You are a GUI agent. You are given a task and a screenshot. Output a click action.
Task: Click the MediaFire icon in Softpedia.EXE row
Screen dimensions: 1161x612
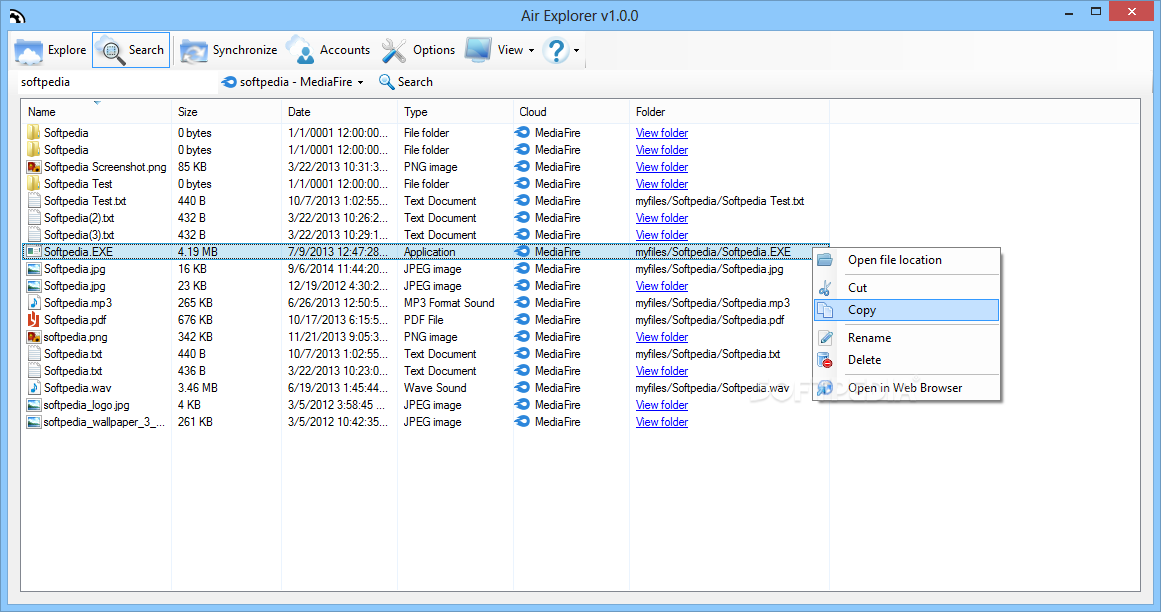tap(523, 252)
